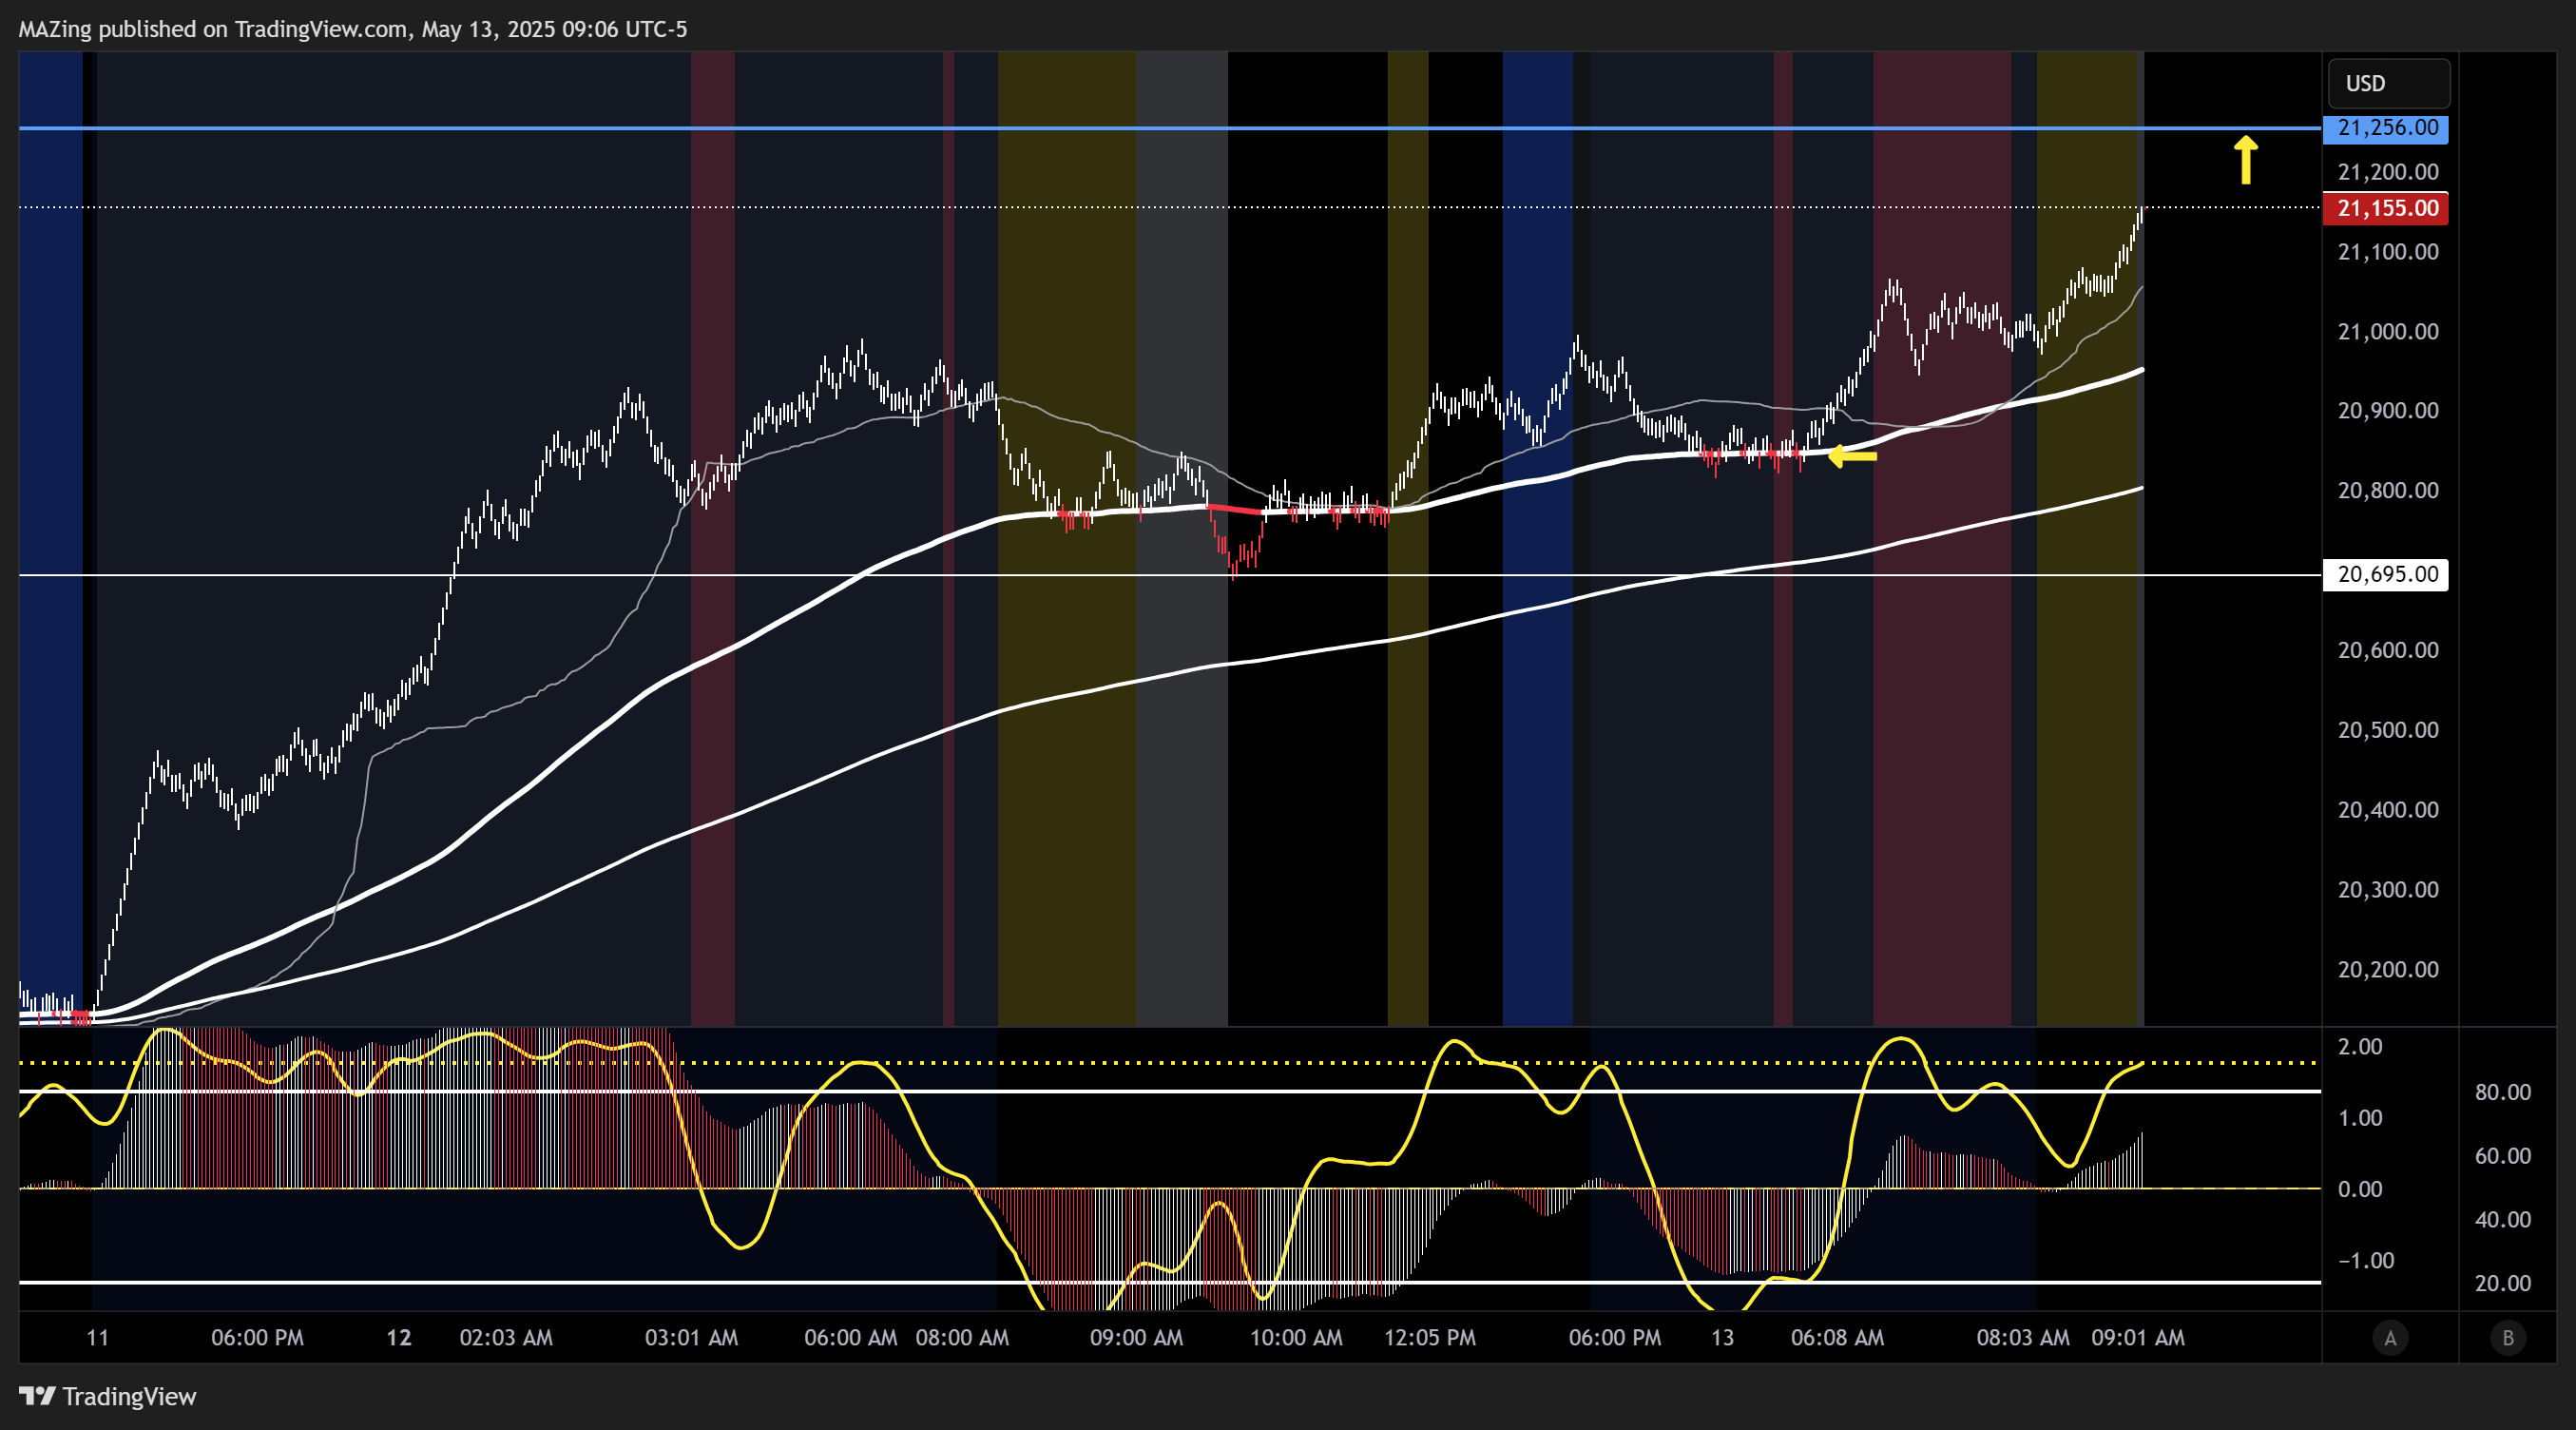2576x1430 pixels.
Task: Click the 21,000.00 price axis value
Action: pos(2388,332)
